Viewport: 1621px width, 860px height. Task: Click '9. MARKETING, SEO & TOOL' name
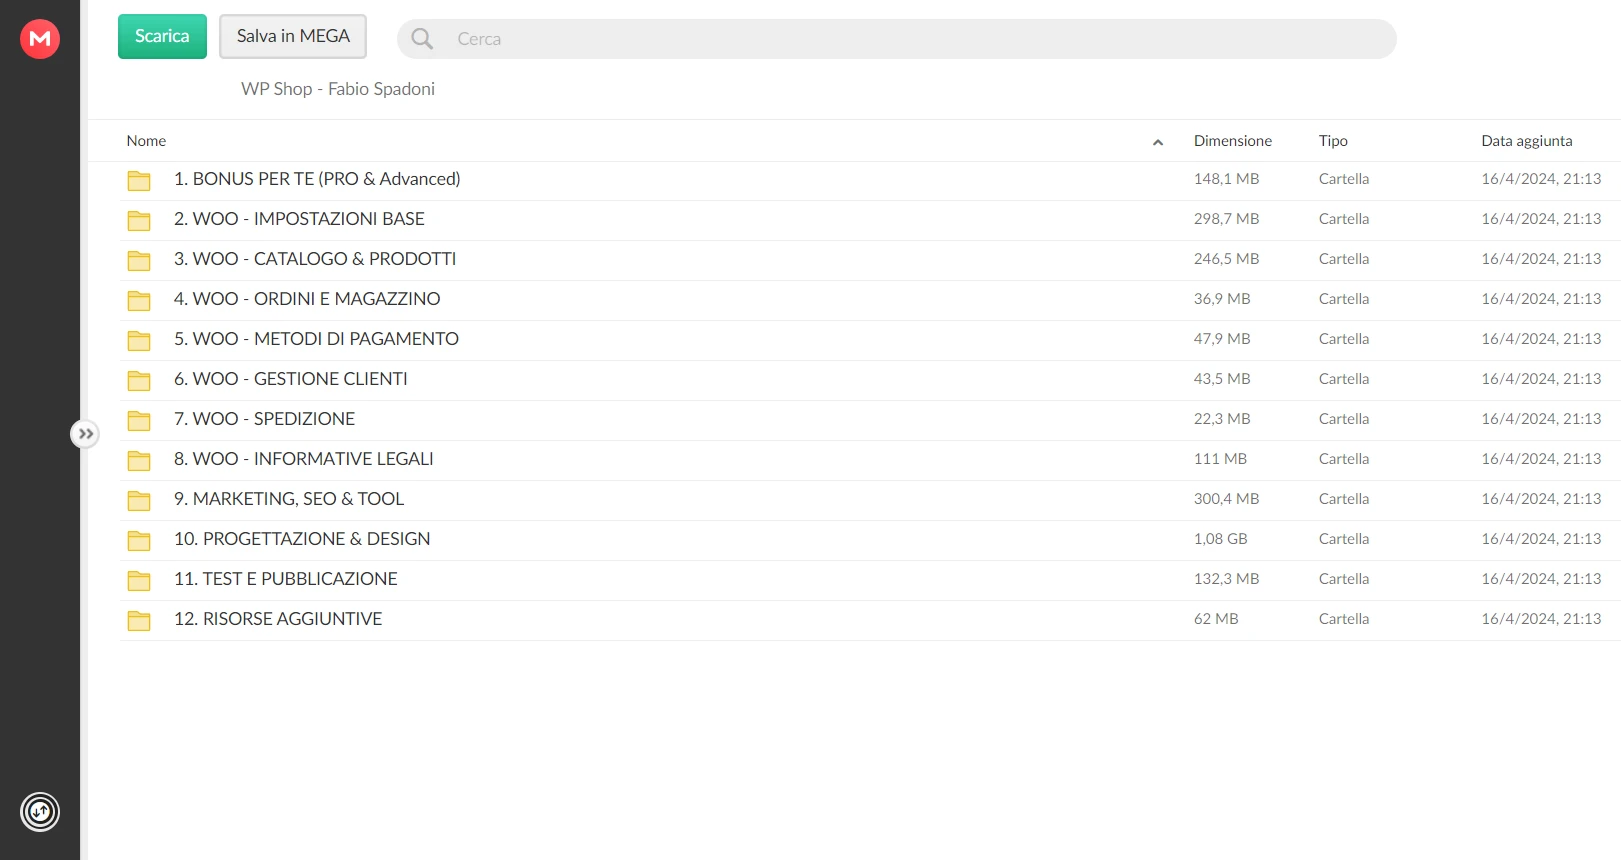click(289, 499)
